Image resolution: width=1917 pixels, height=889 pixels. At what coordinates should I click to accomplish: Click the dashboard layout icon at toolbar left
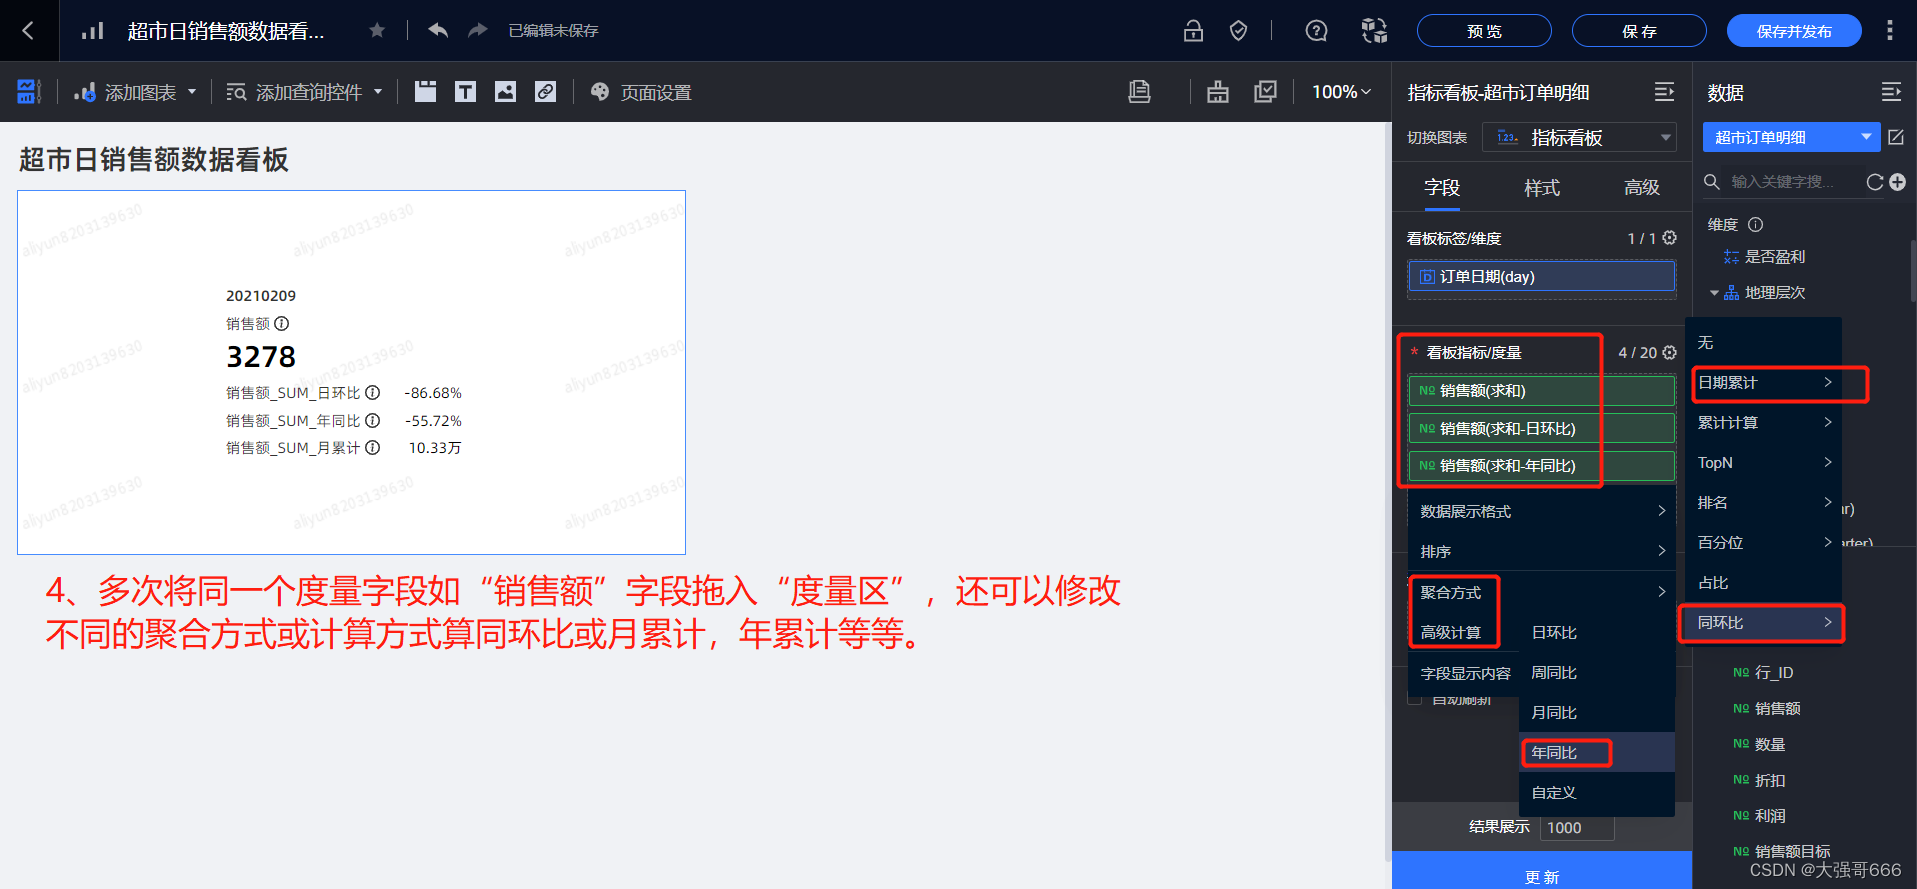pos(28,92)
